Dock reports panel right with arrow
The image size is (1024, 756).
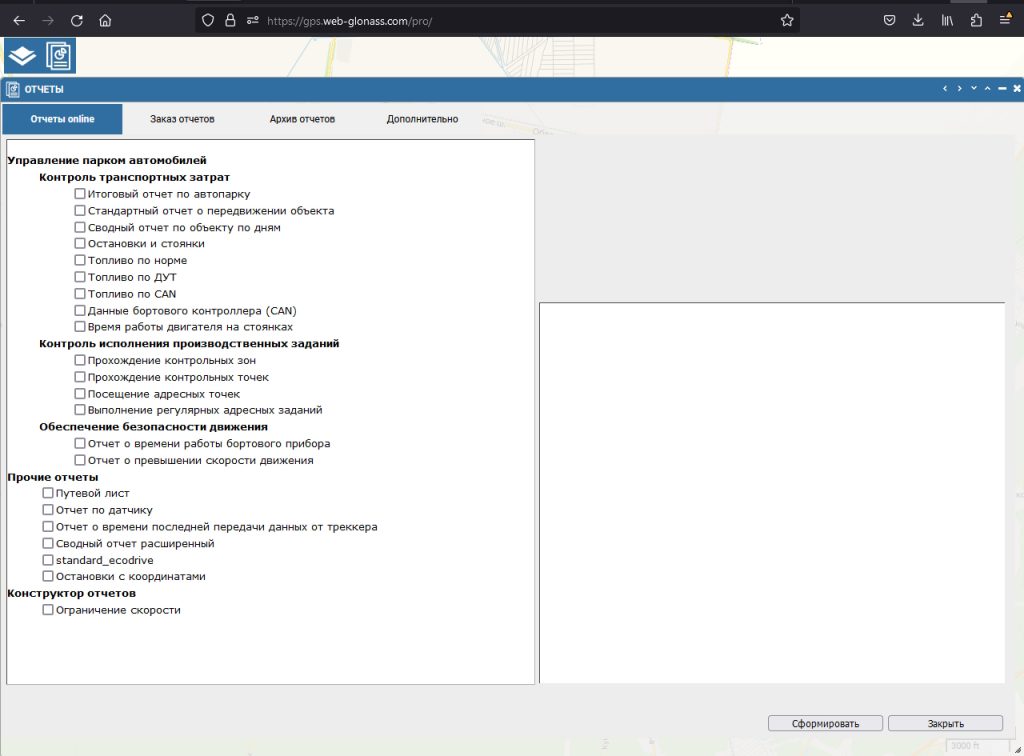[x=959, y=88]
